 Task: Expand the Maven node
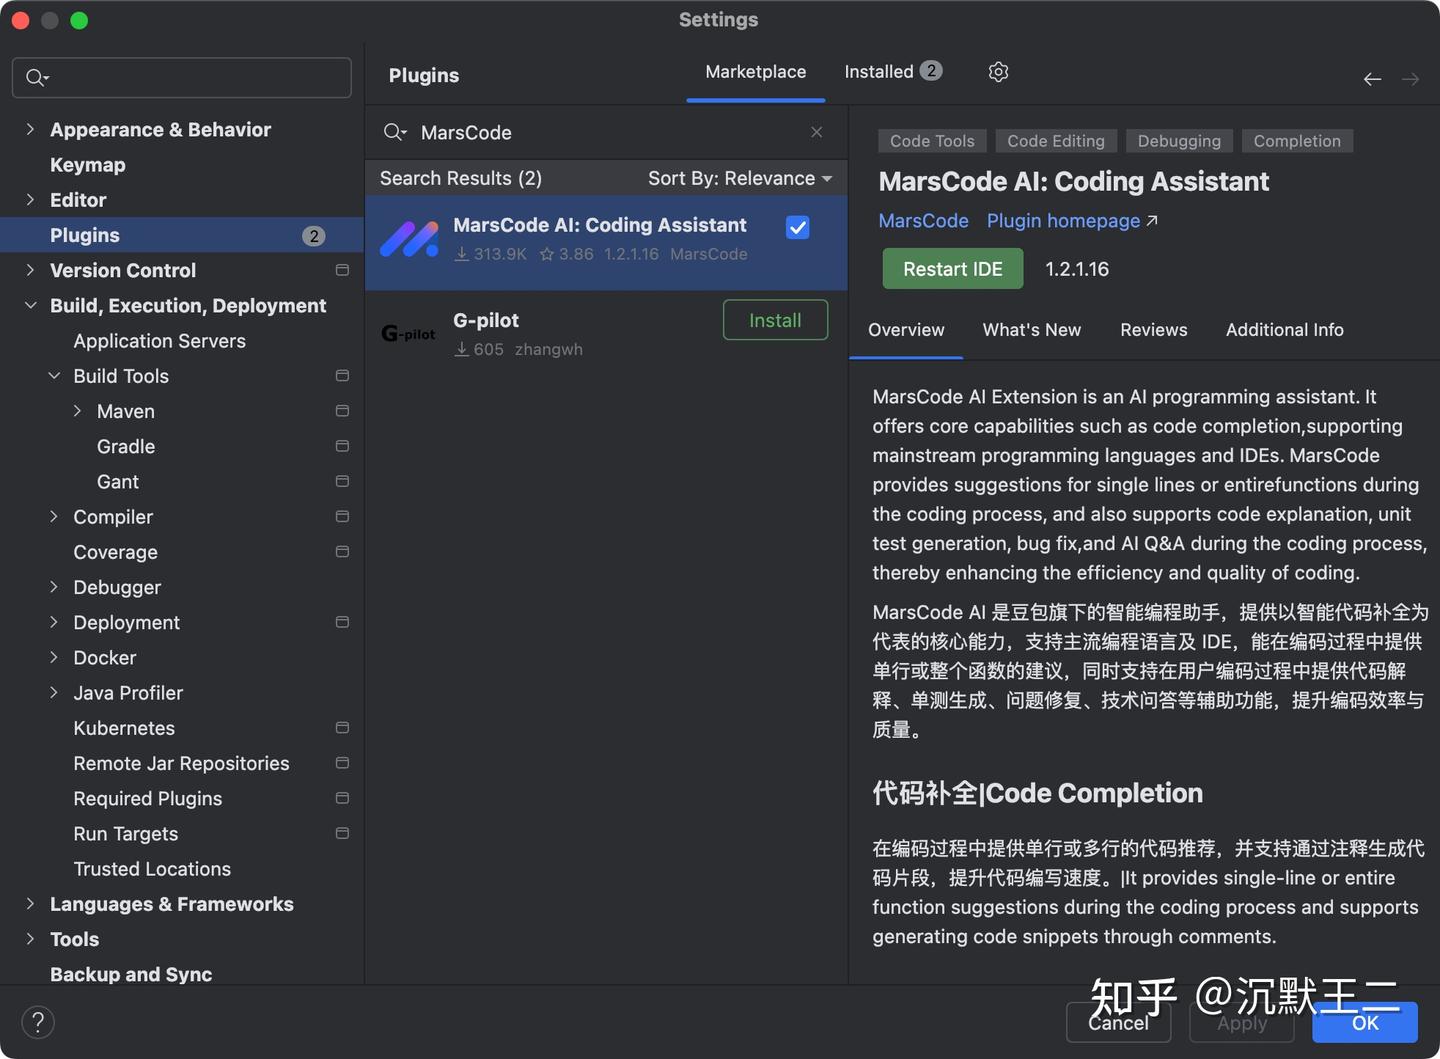77,411
